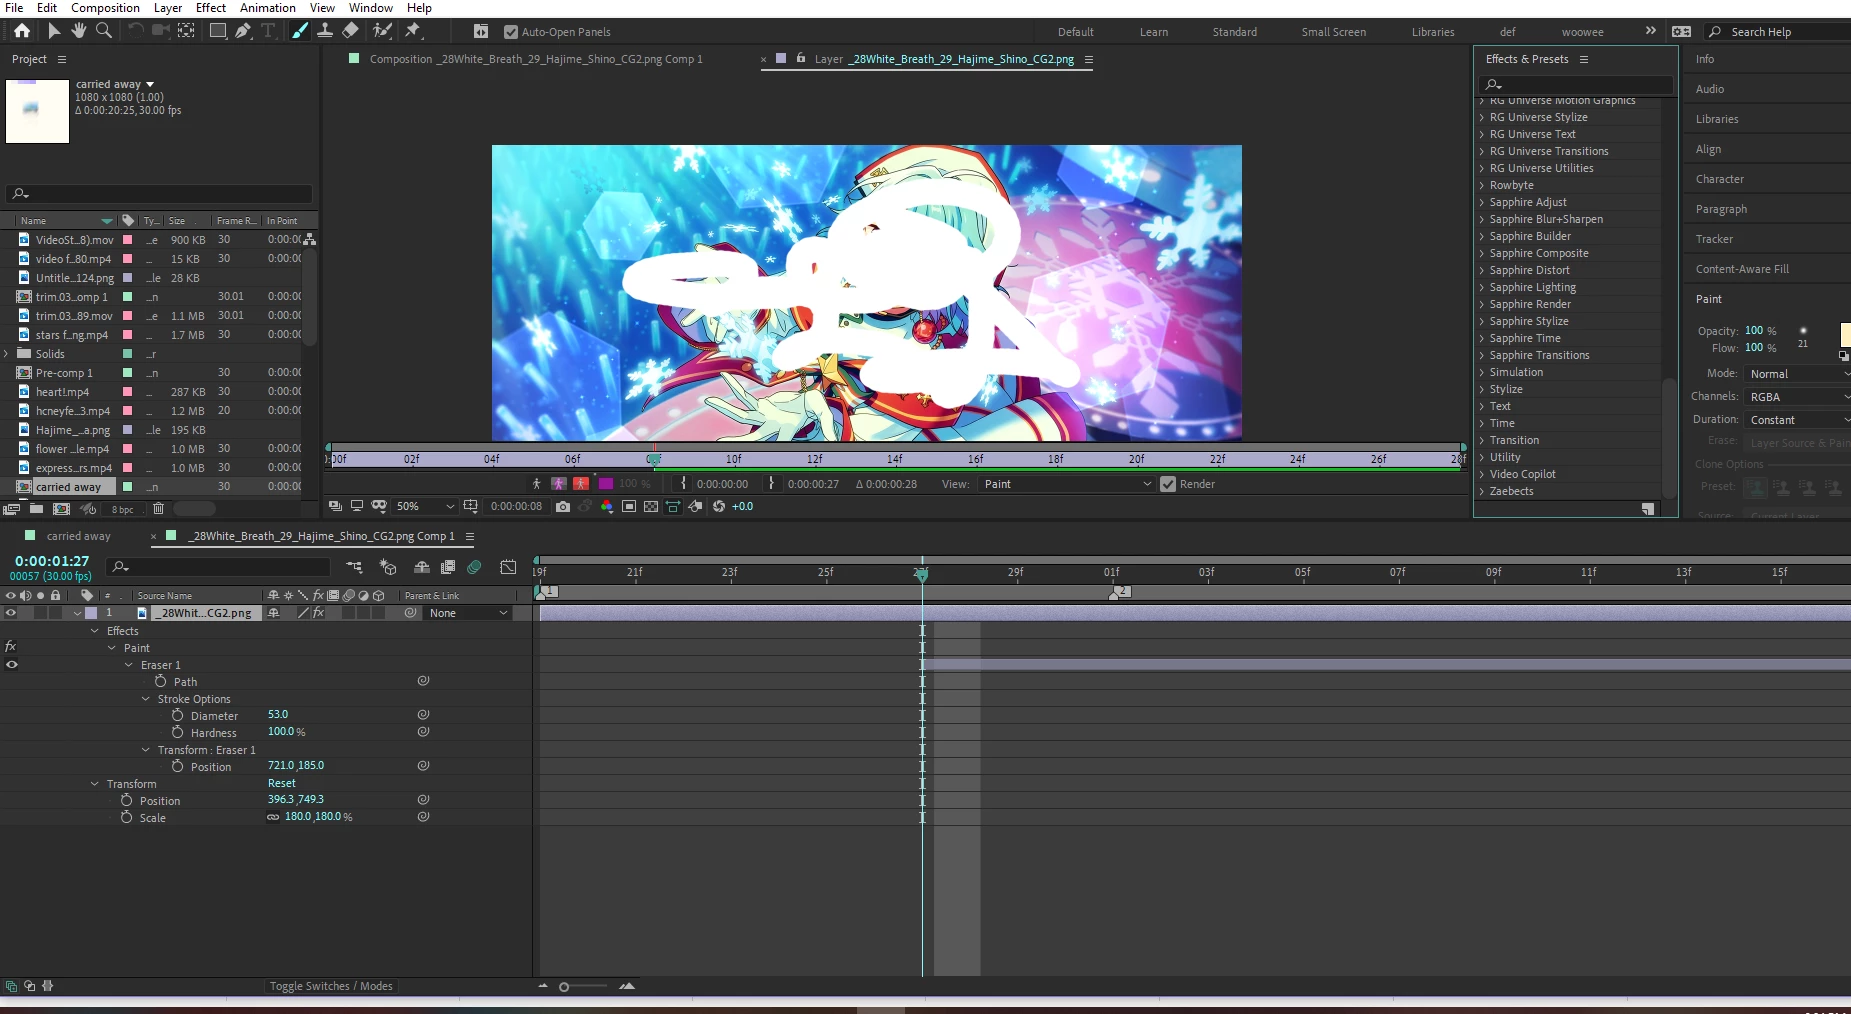Select the Roto Brush tool
The height and width of the screenshot is (1014, 1851).
382,31
